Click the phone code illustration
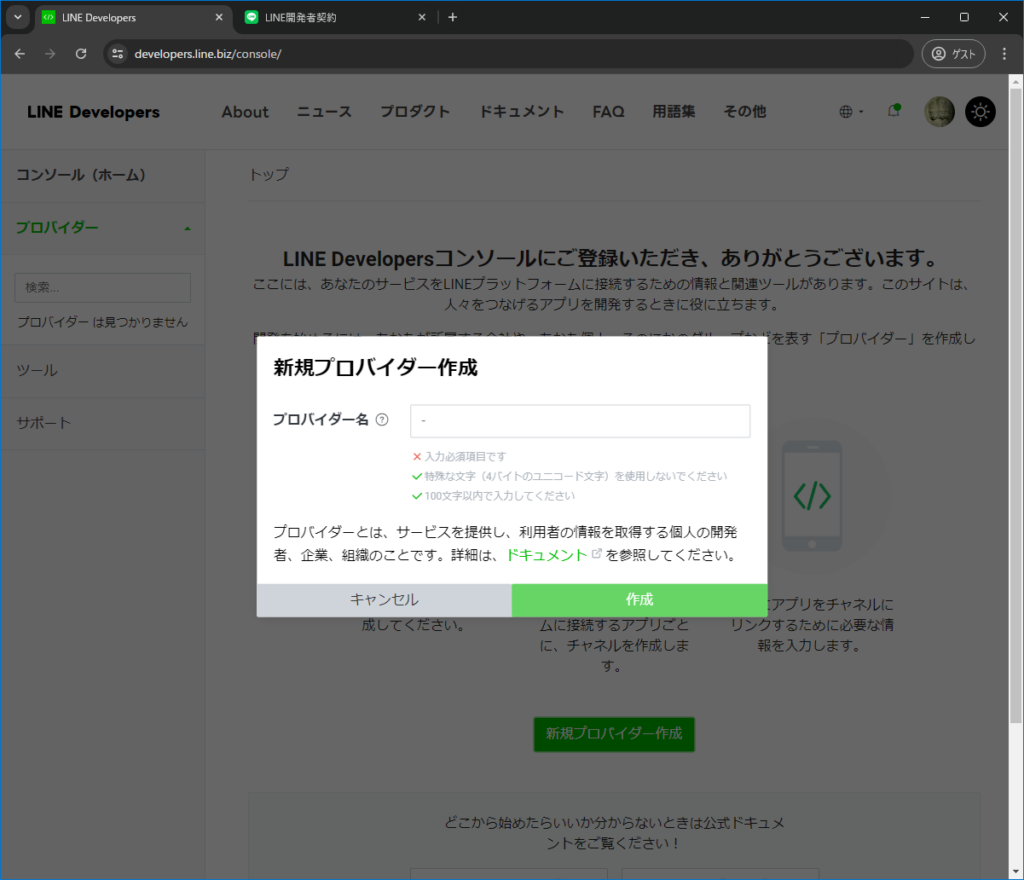 [812, 496]
